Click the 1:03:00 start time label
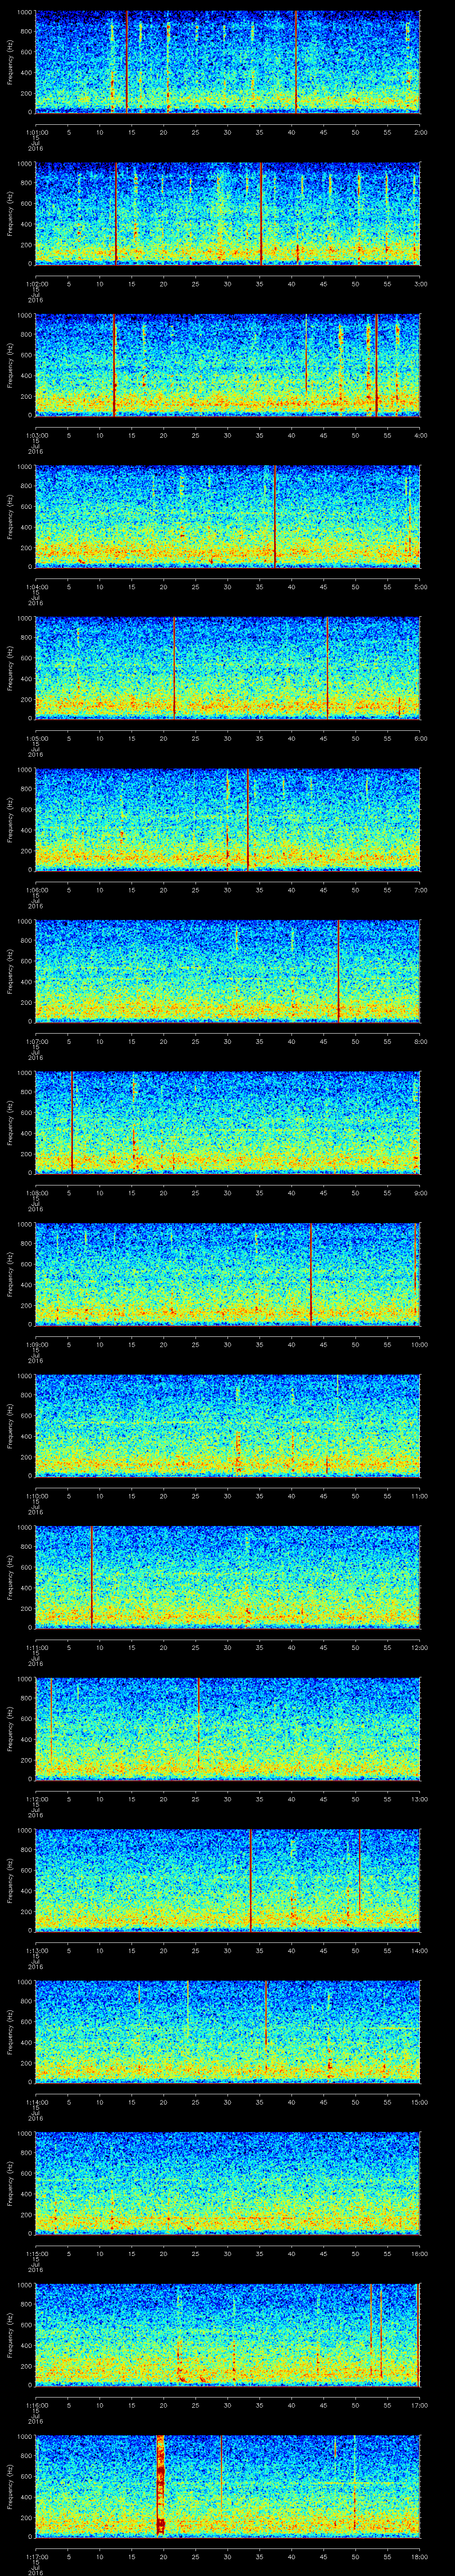The height and width of the screenshot is (2576, 455). point(36,435)
